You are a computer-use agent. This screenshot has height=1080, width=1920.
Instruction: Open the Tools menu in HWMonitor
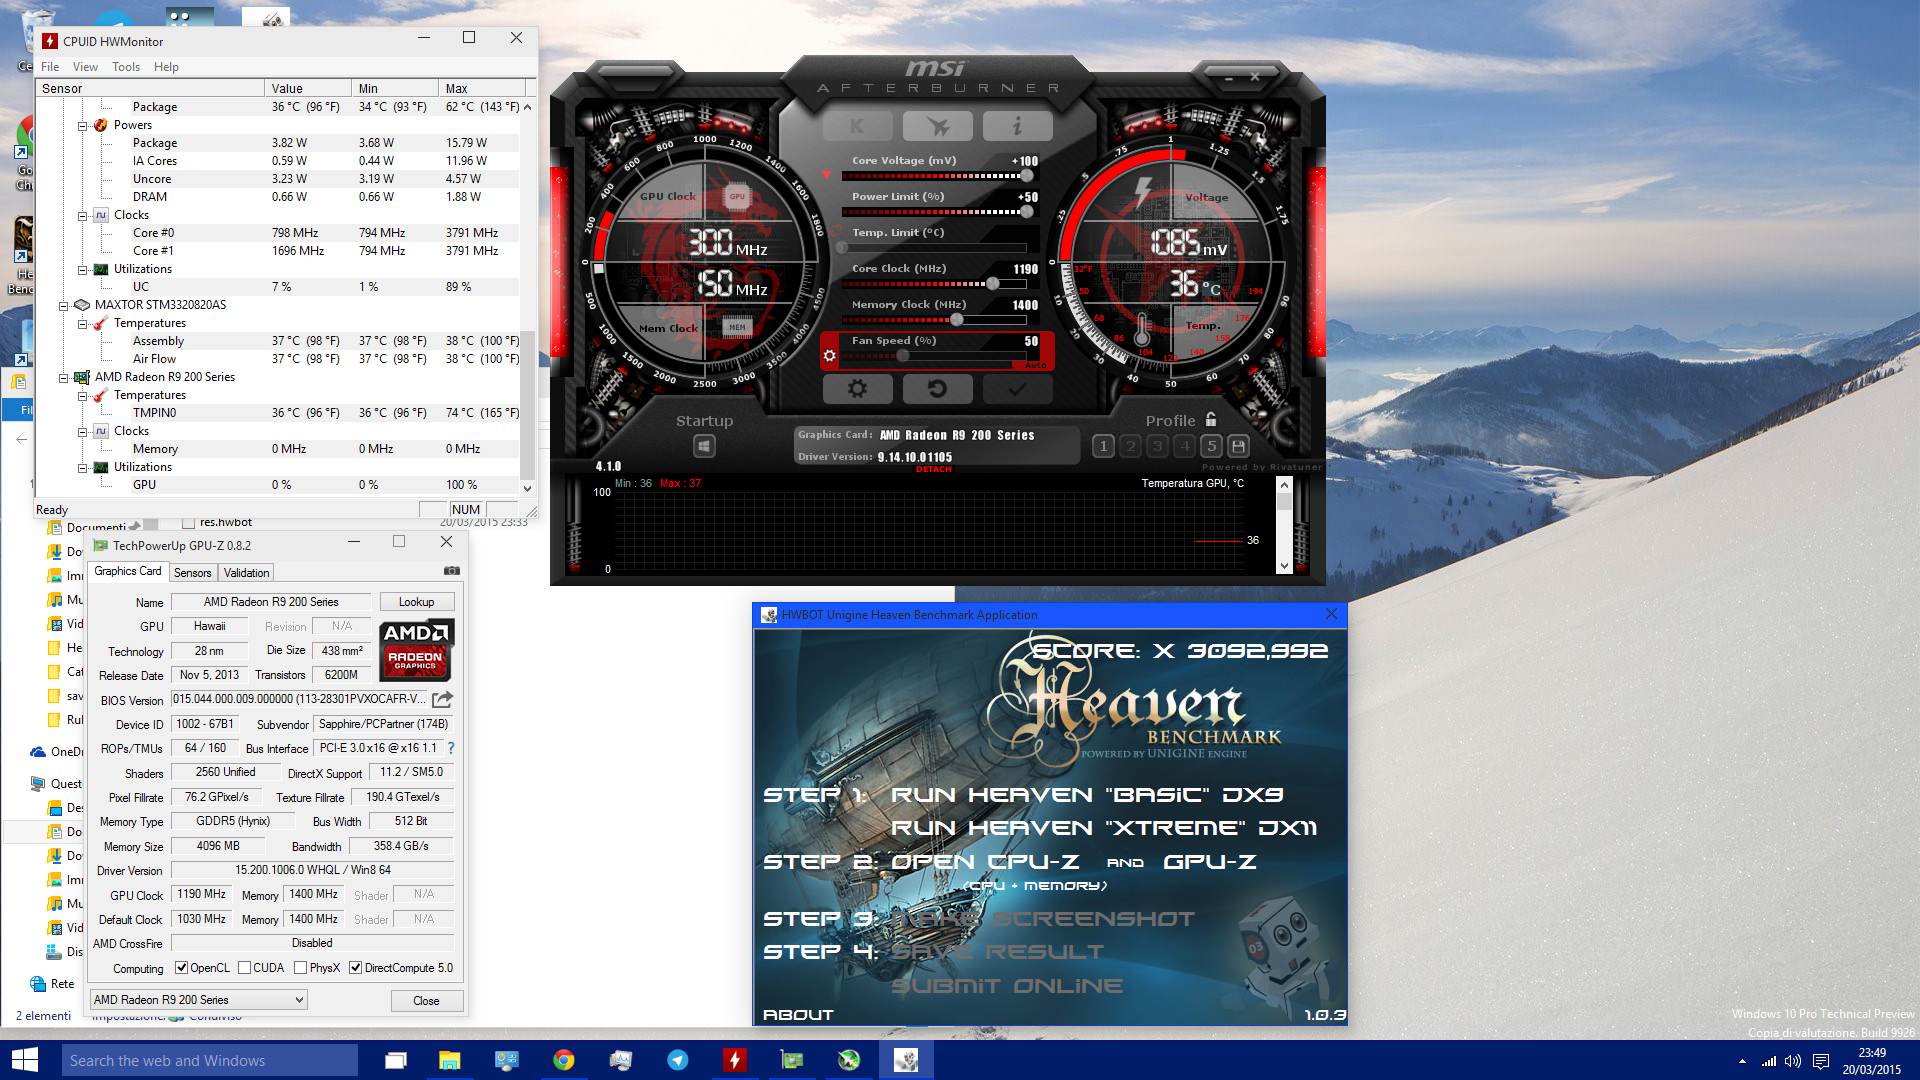point(126,67)
